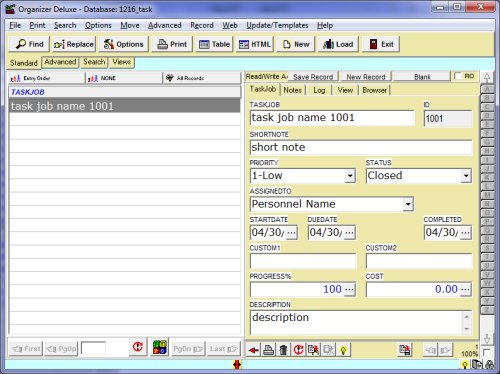Switch to the Log tab
Screen dimensions: 500x374
coord(319,90)
